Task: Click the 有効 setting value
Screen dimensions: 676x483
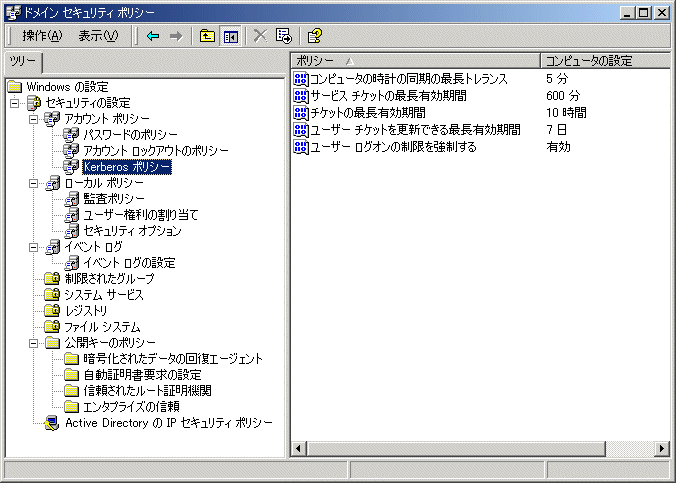Action: 558,147
